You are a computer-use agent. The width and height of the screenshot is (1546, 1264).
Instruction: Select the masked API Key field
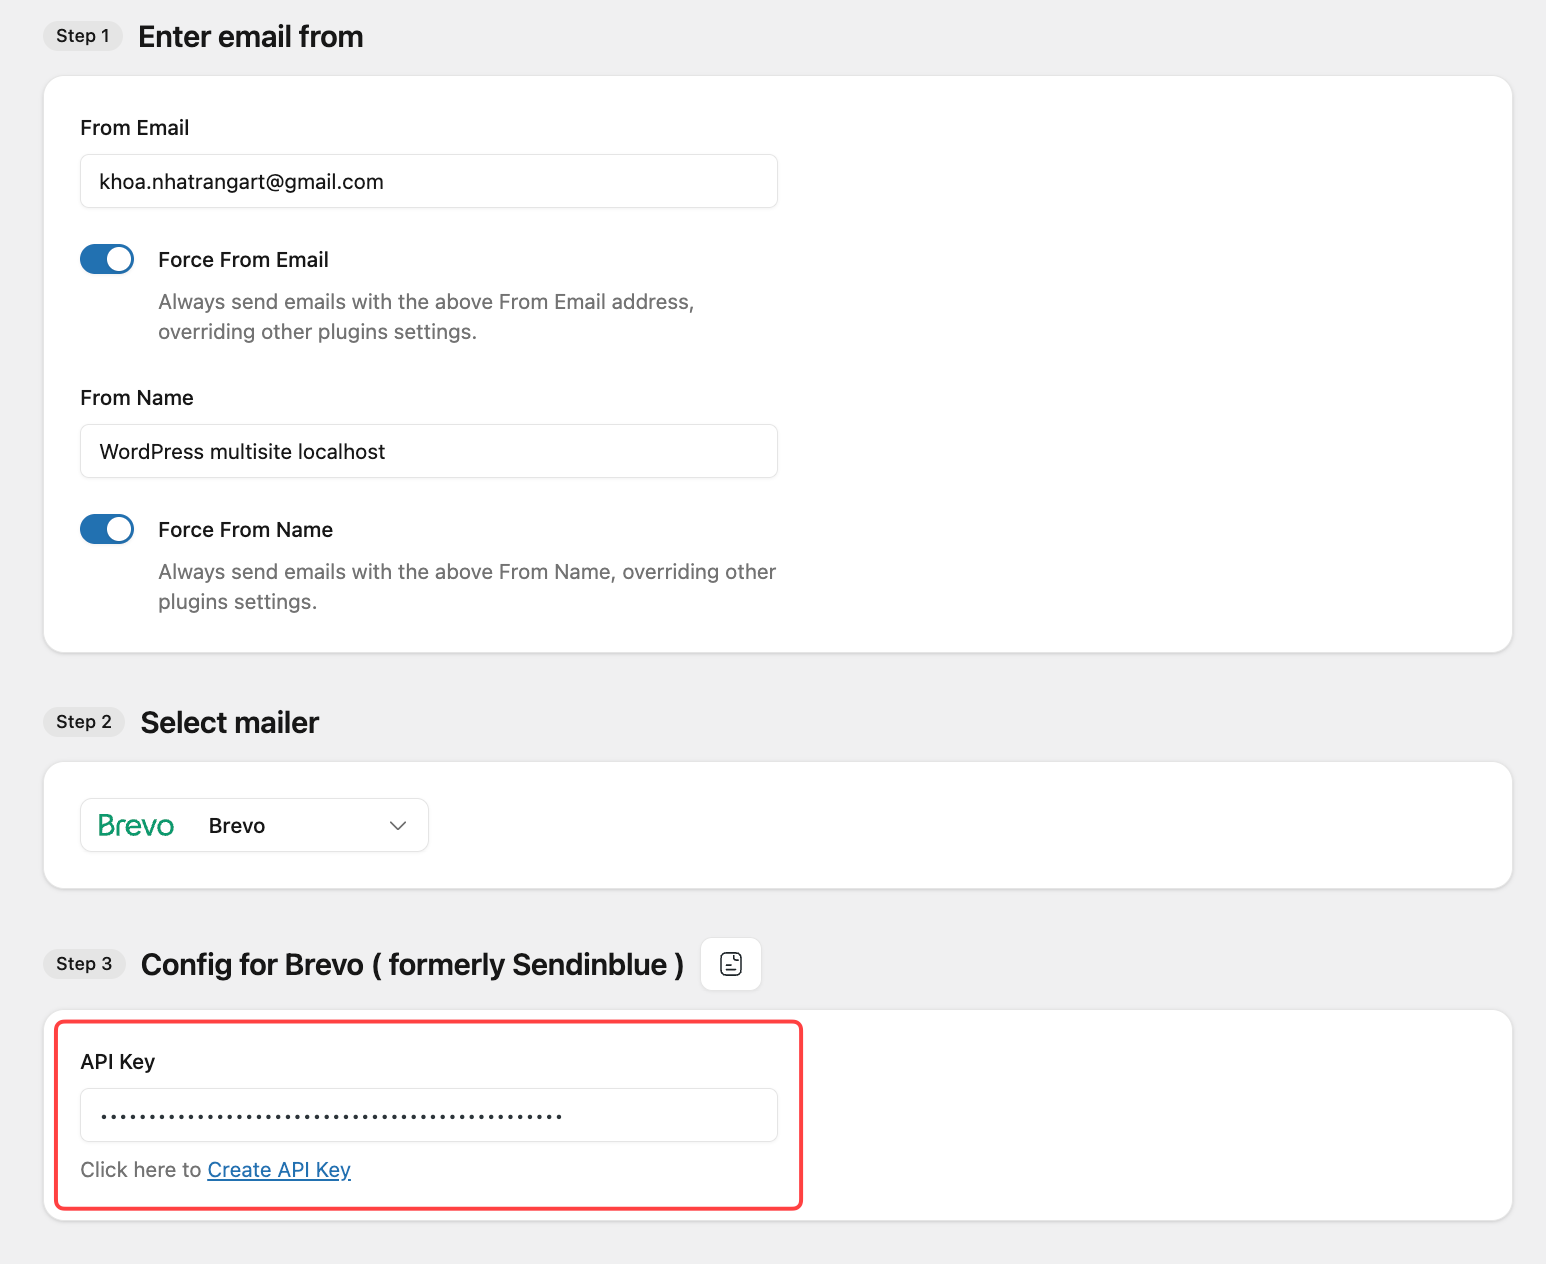click(428, 1116)
